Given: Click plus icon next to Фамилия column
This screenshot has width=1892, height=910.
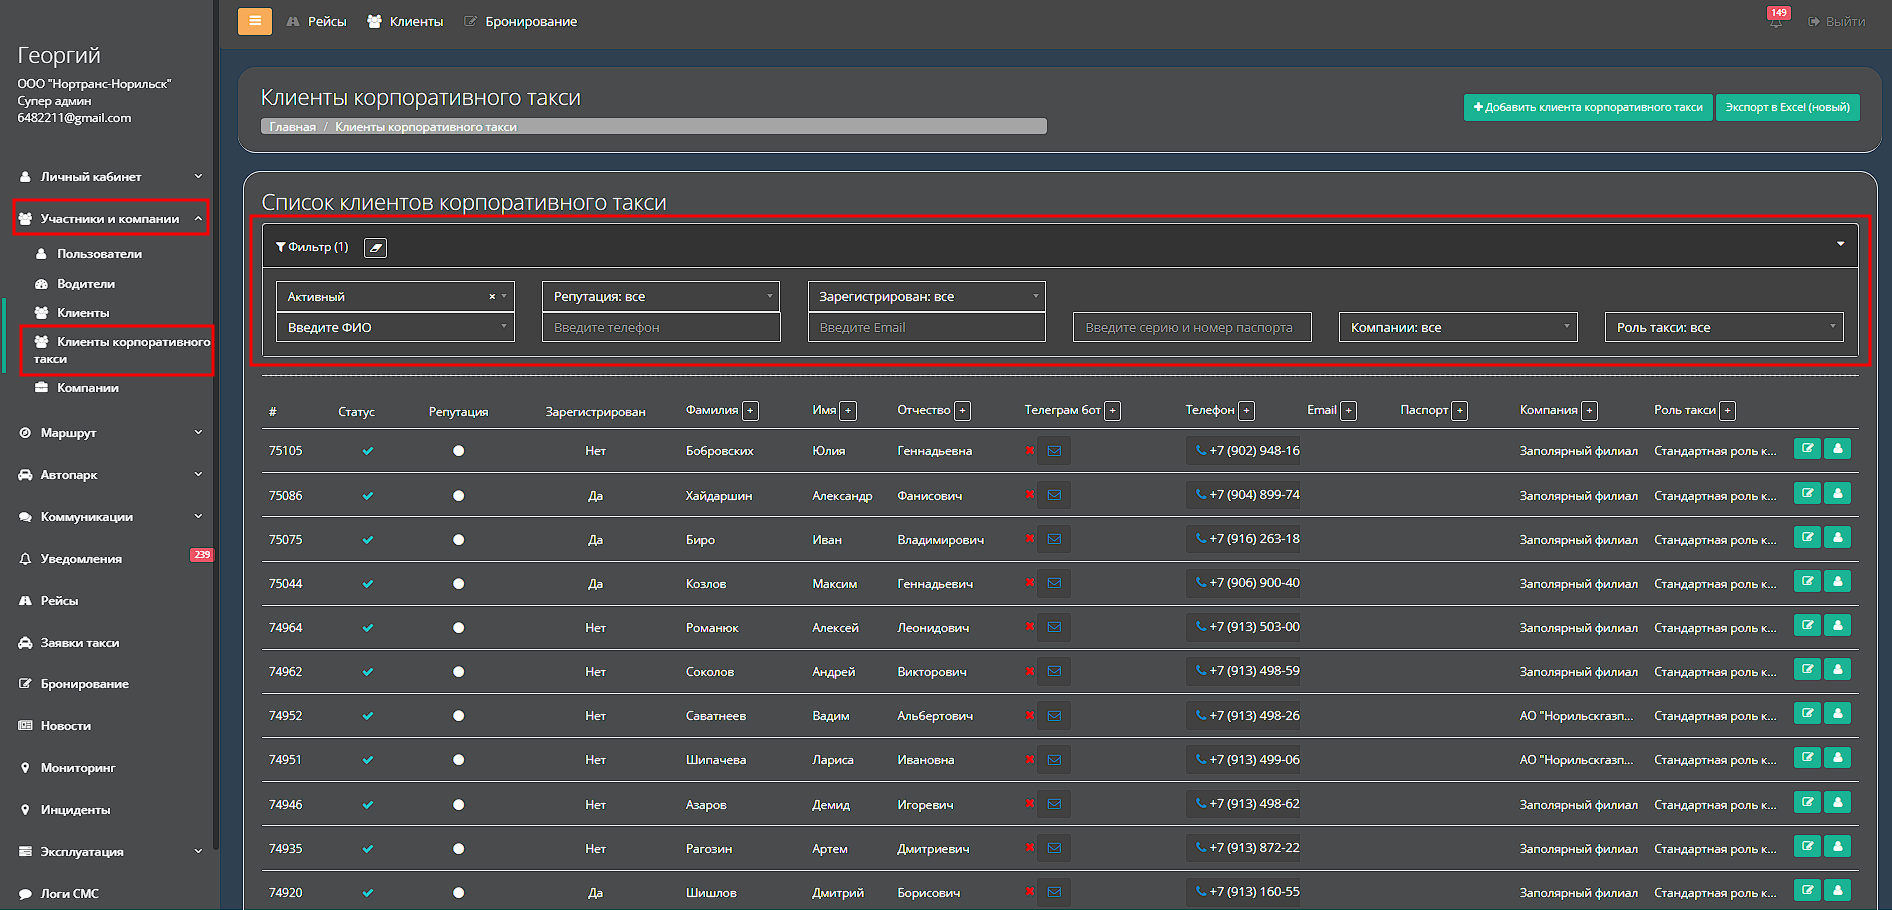Looking at the screenshot, I should [751, 411].
